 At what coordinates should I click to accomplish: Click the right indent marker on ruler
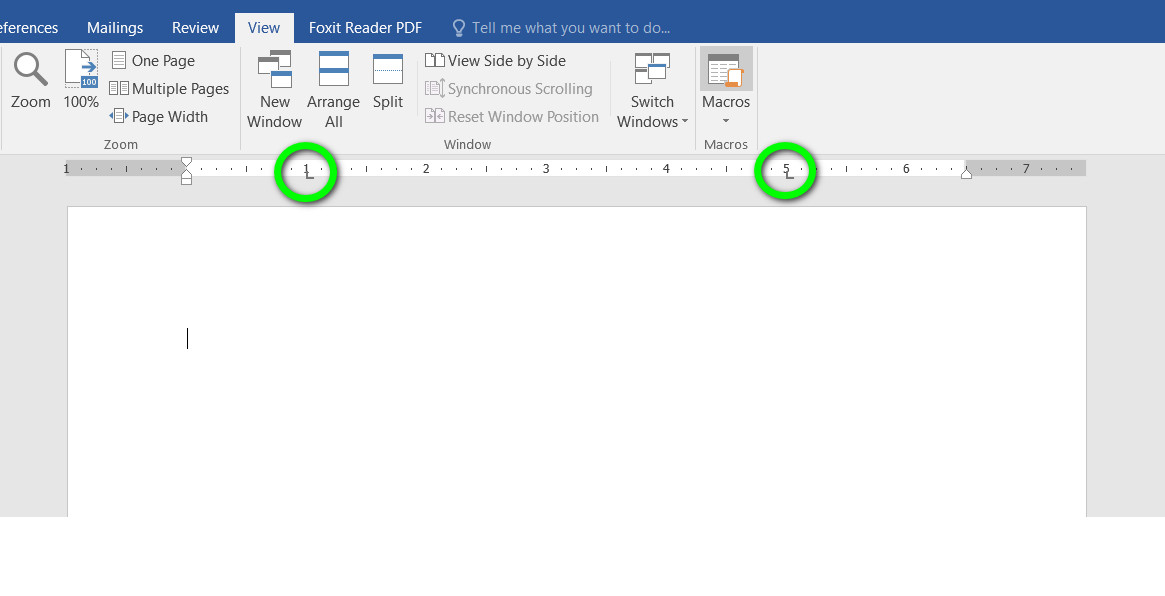coord(966,173)
